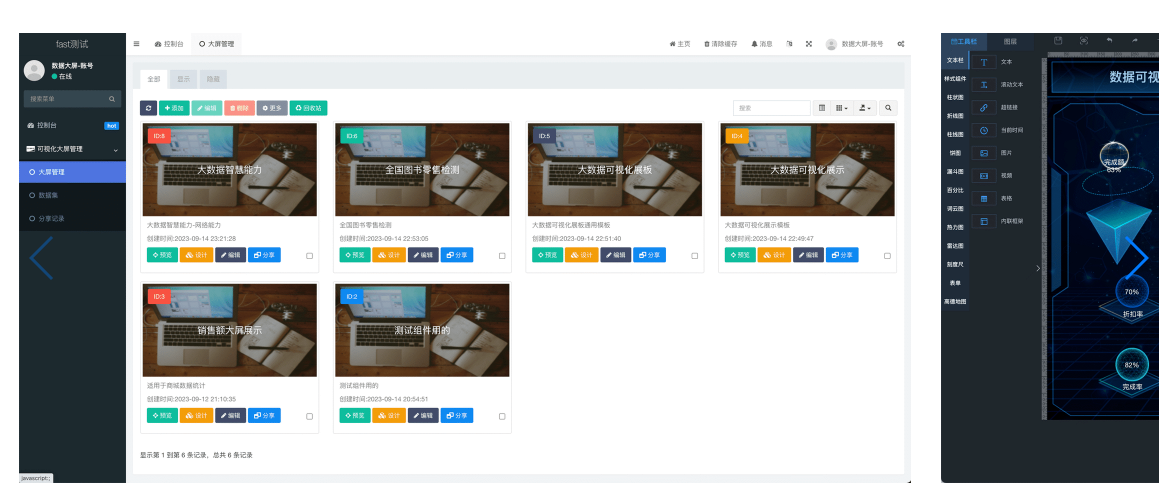The height and width of the screenshot is (504, 1165).
Task: Switch to the 全部 filter tab
Action: pos(154,79)
